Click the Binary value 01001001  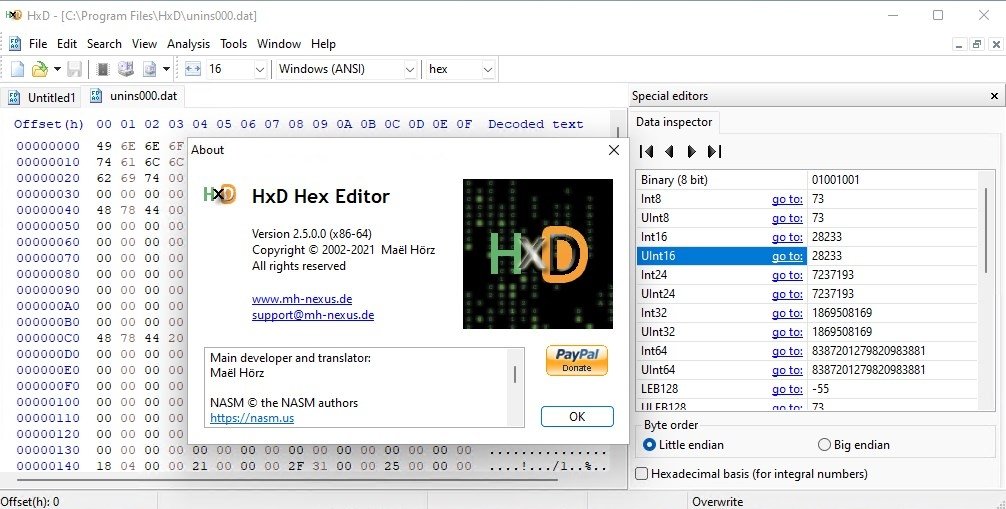click(835, 180)
